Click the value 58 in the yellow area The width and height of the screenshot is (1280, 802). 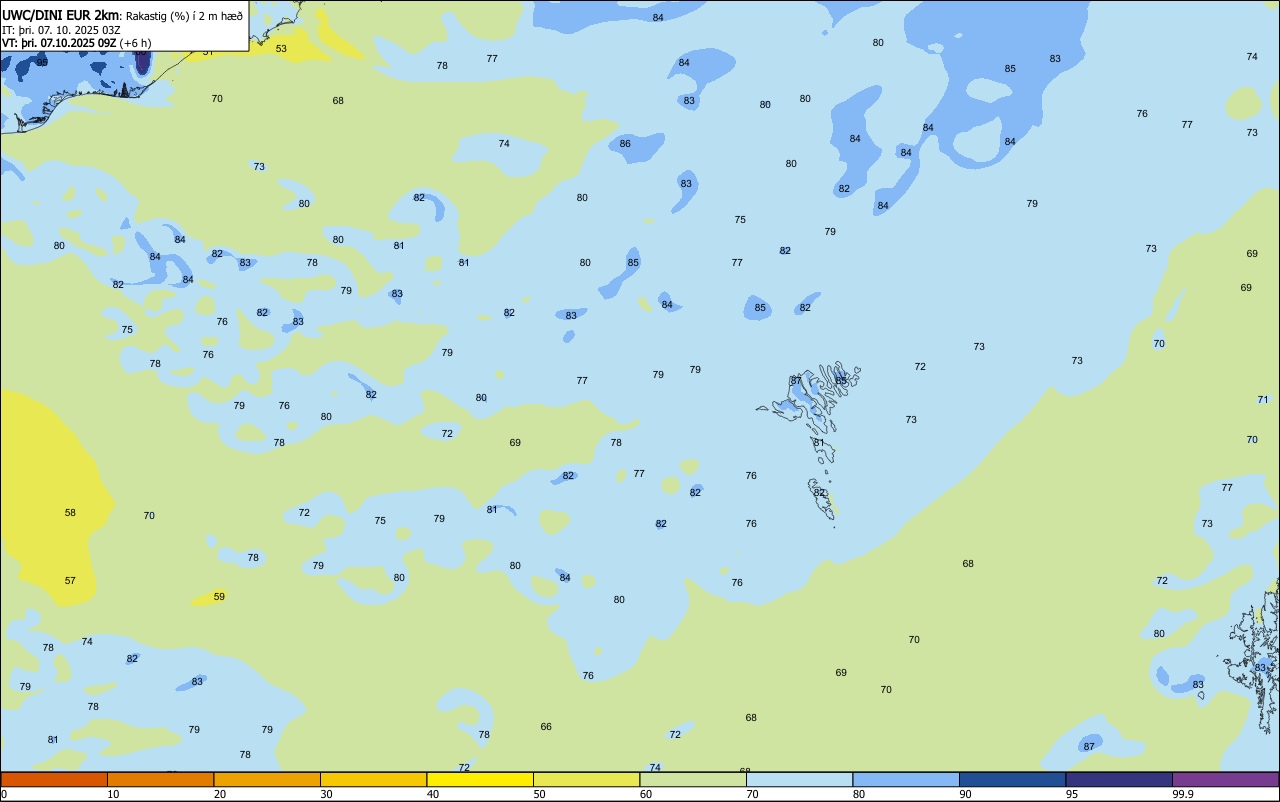70,512
